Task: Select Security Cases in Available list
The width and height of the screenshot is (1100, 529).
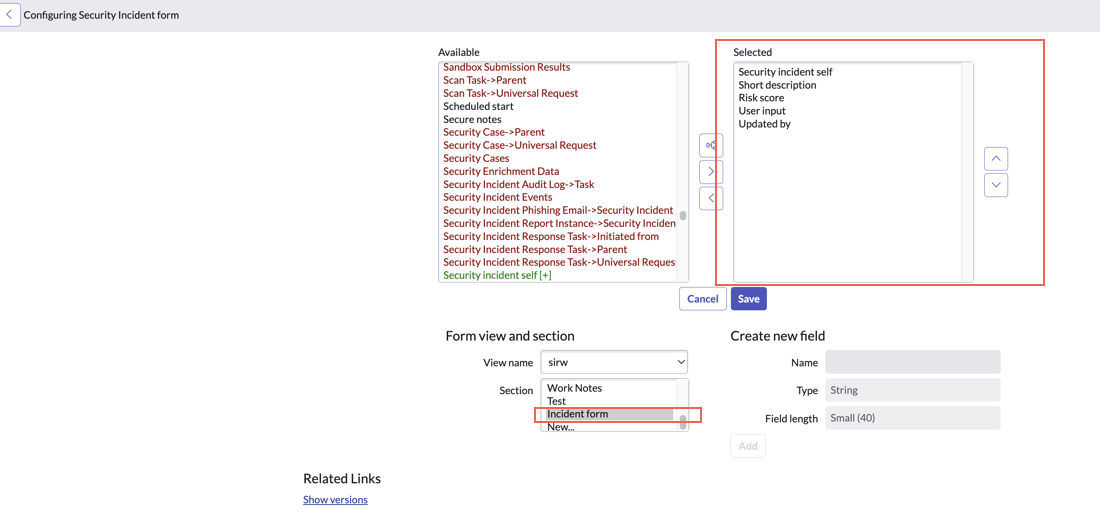Action: (x=476, y=159)
